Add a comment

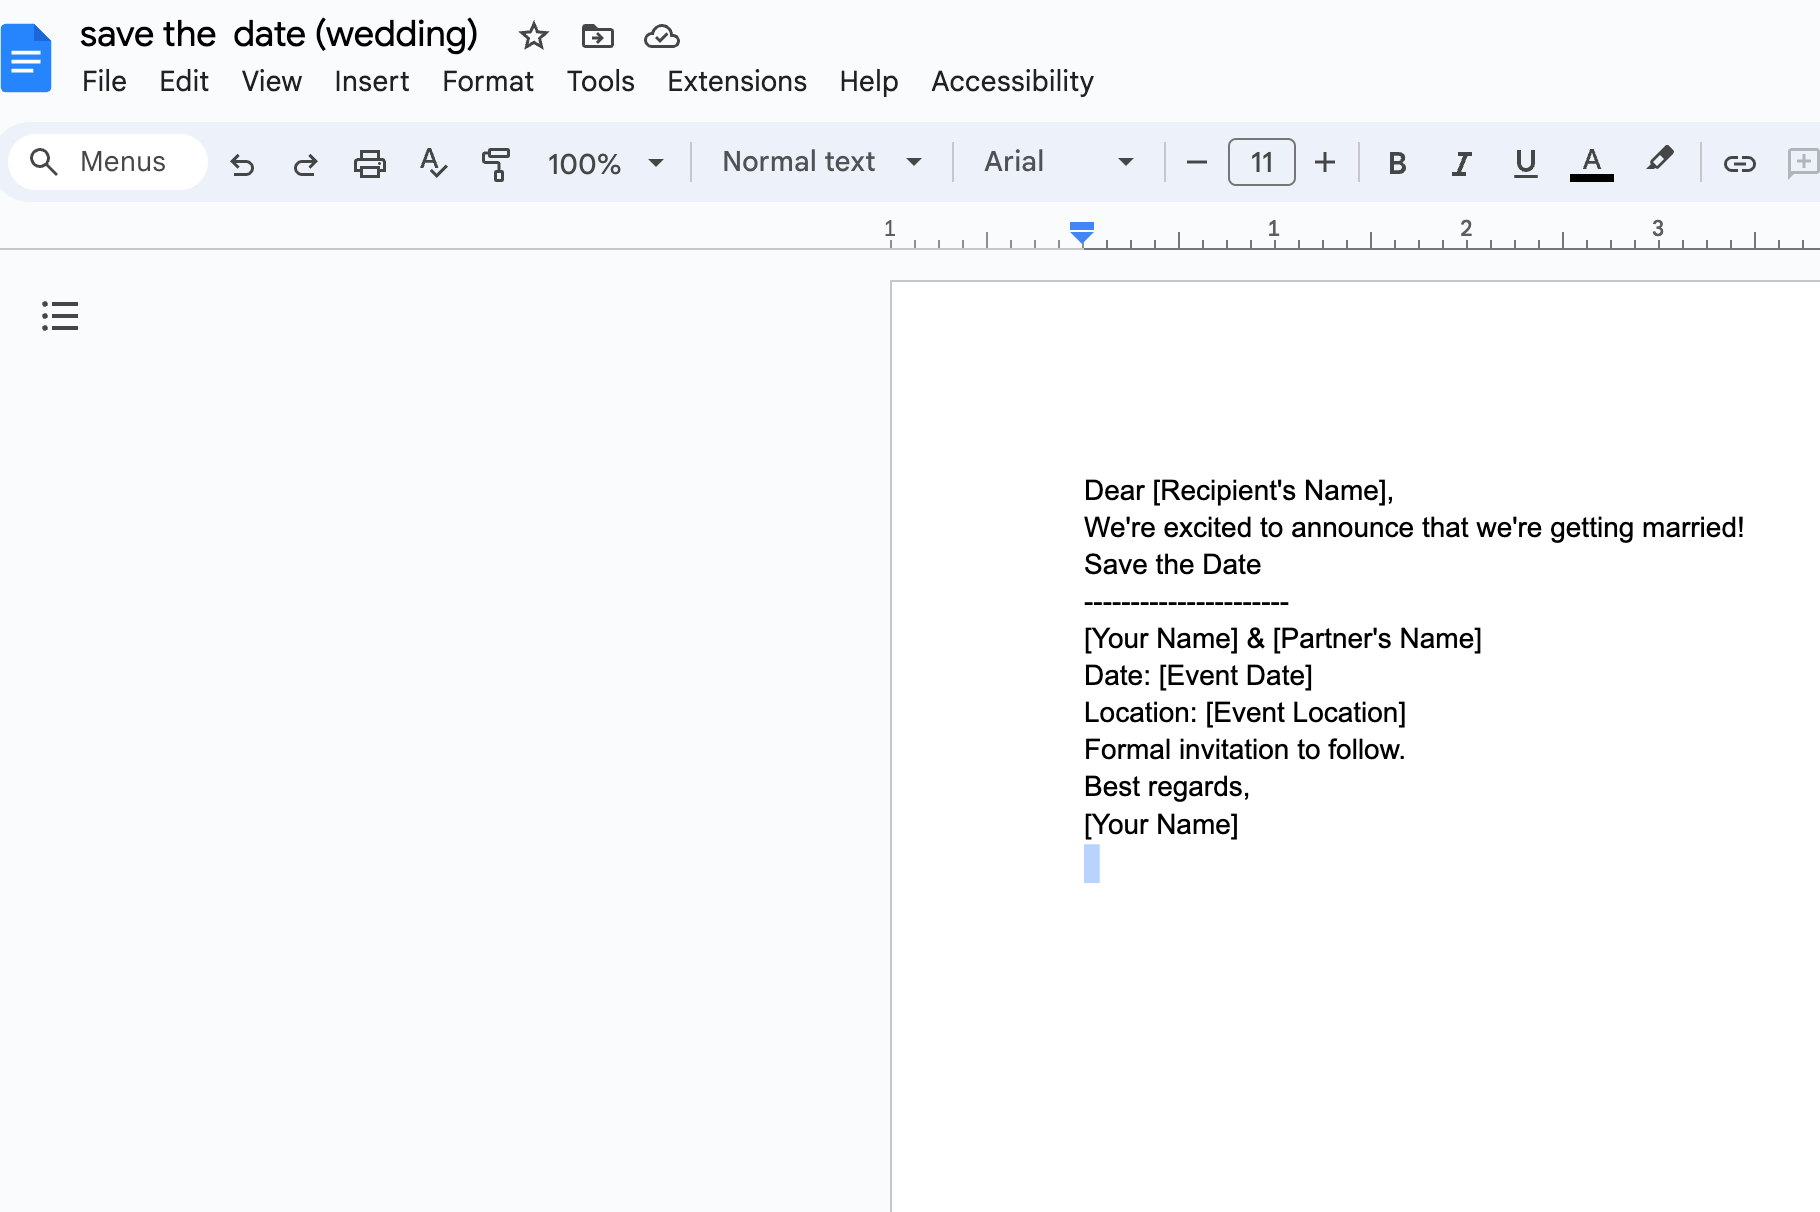[x=1803, y=162]
